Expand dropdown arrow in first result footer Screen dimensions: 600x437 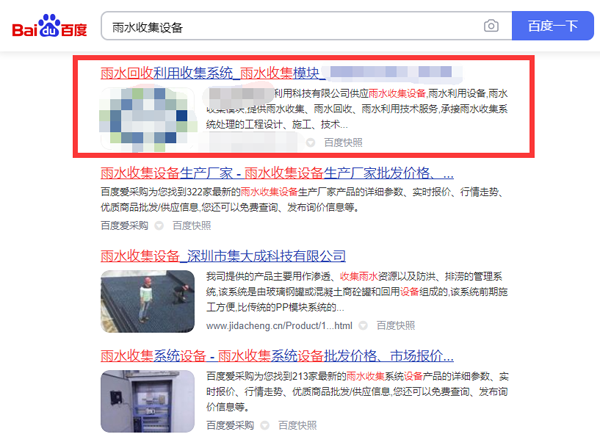pos(310,143)
